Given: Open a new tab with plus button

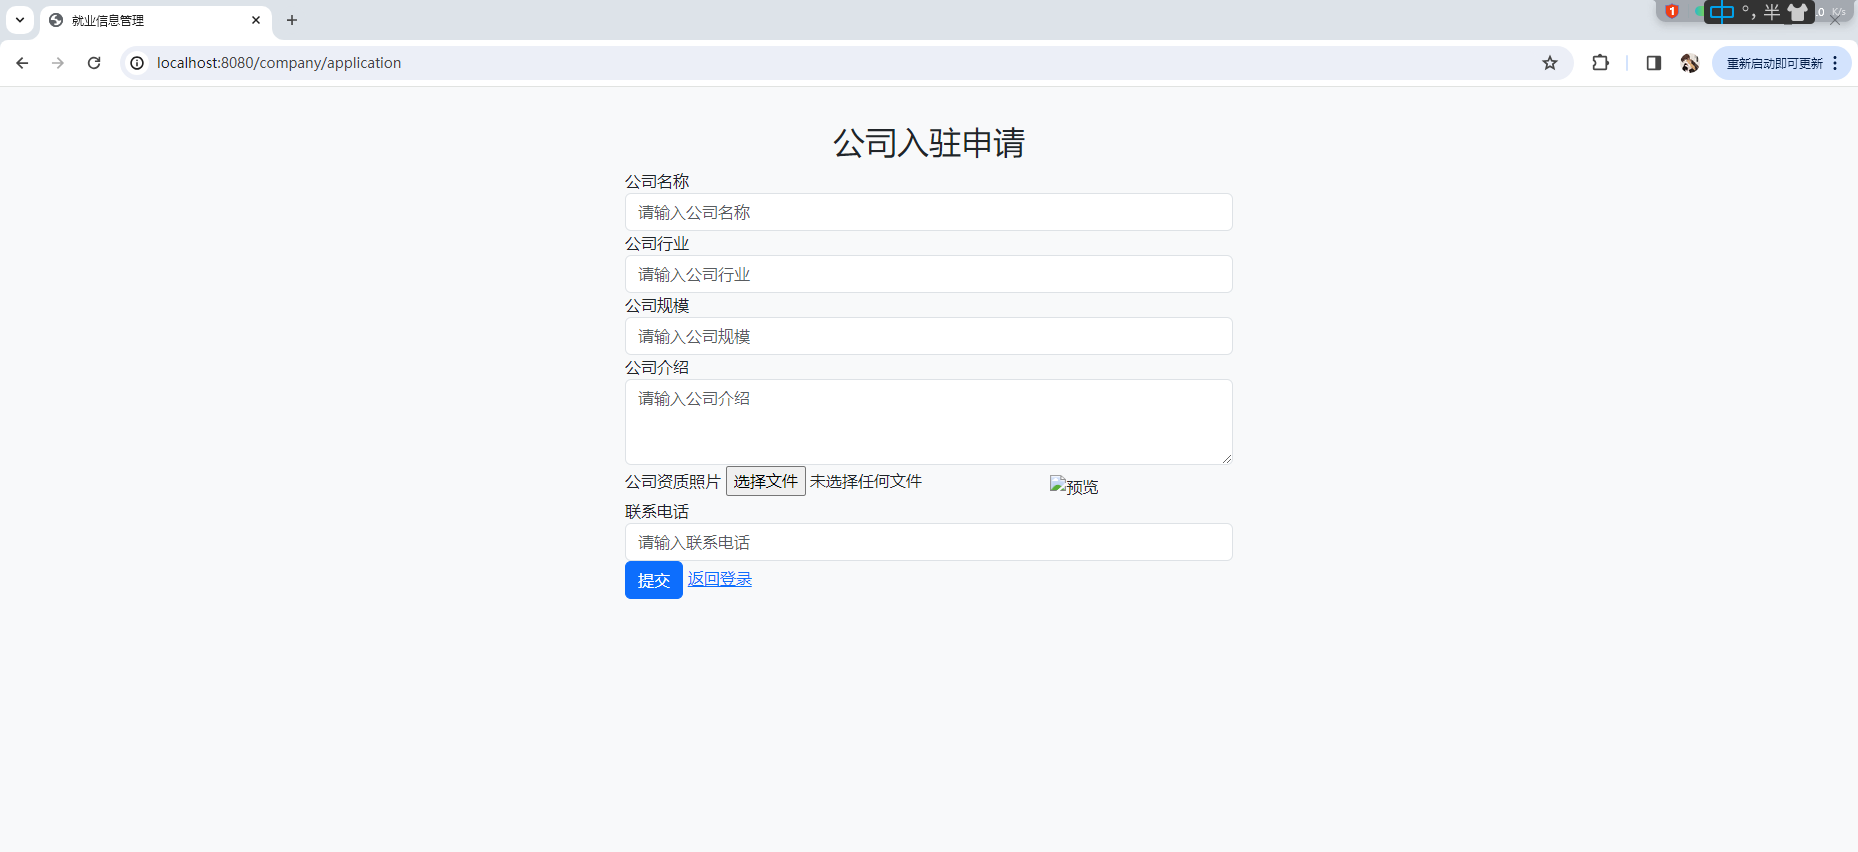Looking at the screenshot, I should (x=292, y=20).
